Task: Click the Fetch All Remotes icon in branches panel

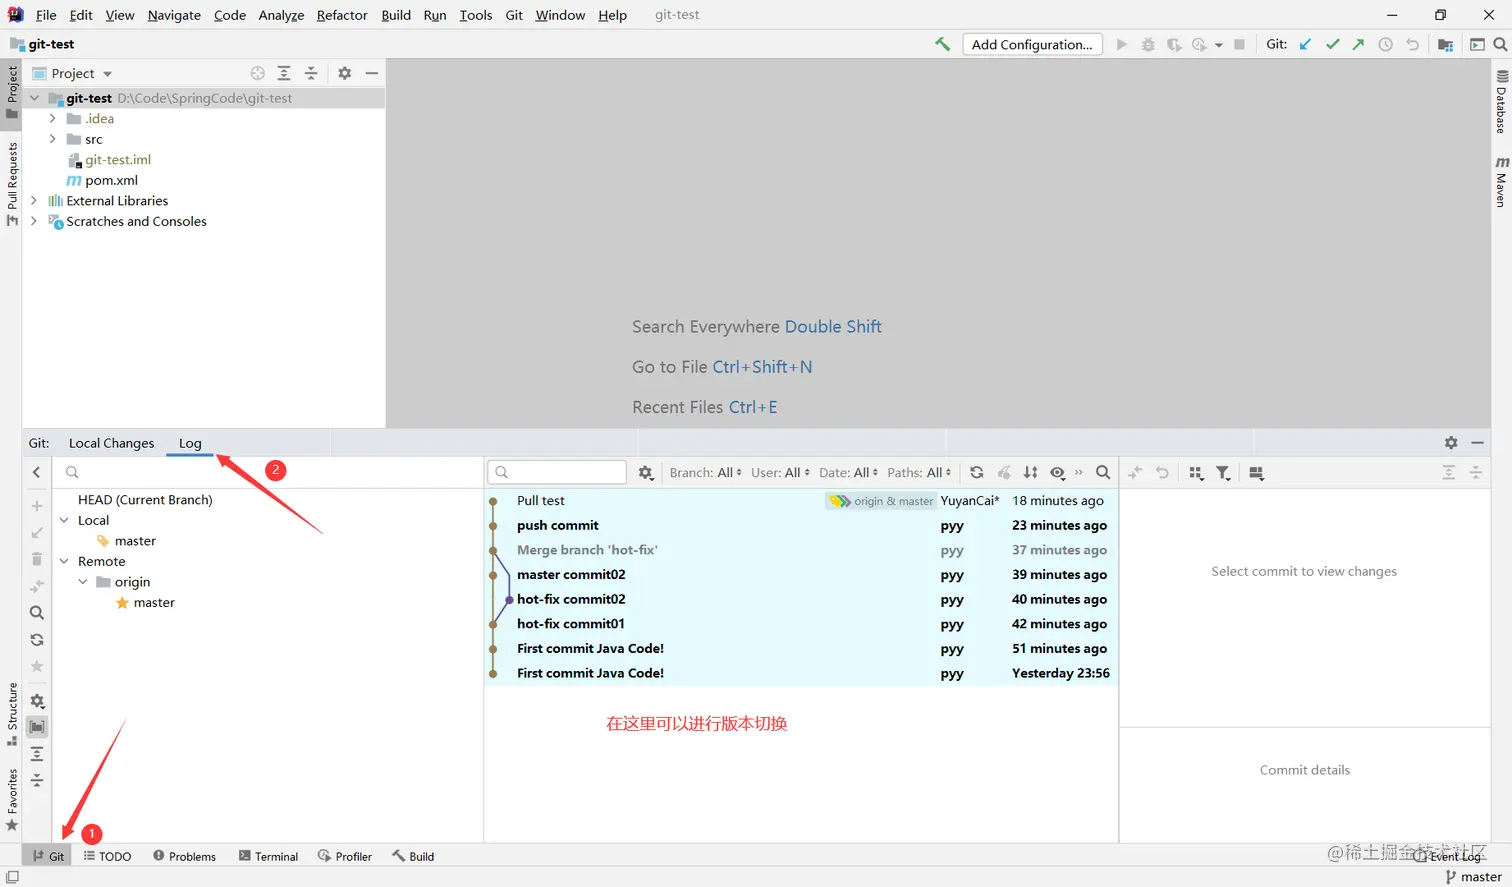Action: coord(37,640)
